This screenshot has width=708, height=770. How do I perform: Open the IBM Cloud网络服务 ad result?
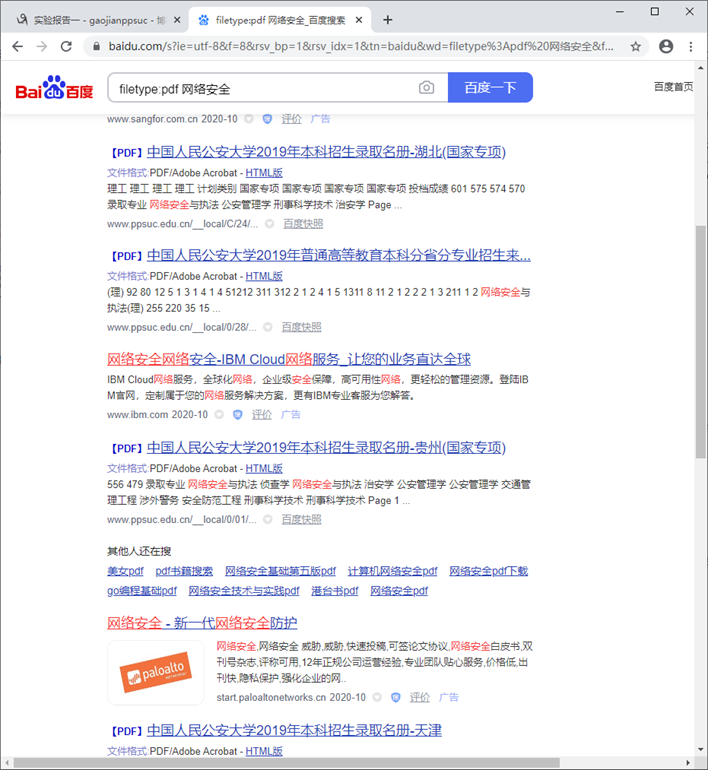(289, 359)
